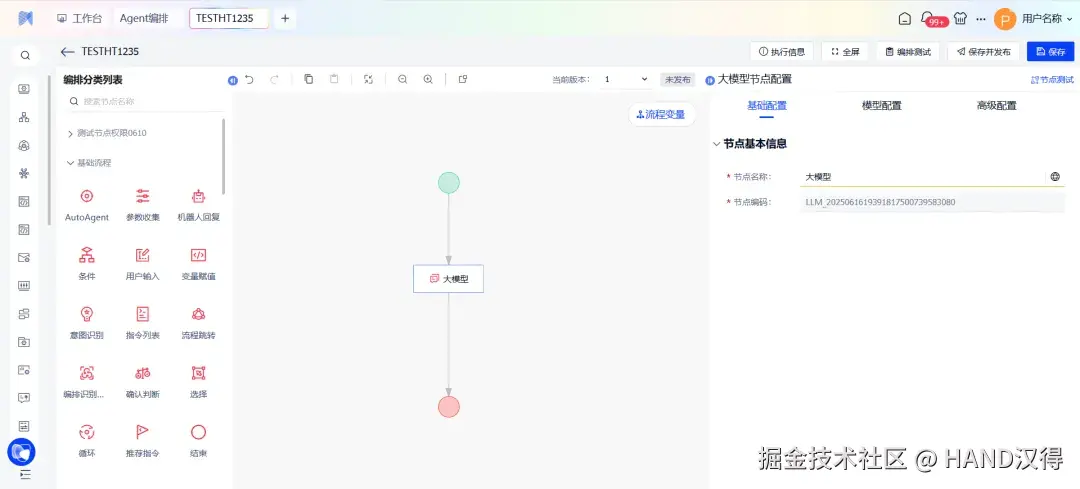
Task: Select the 参数收集 node icon
Action: click(143, 196)
